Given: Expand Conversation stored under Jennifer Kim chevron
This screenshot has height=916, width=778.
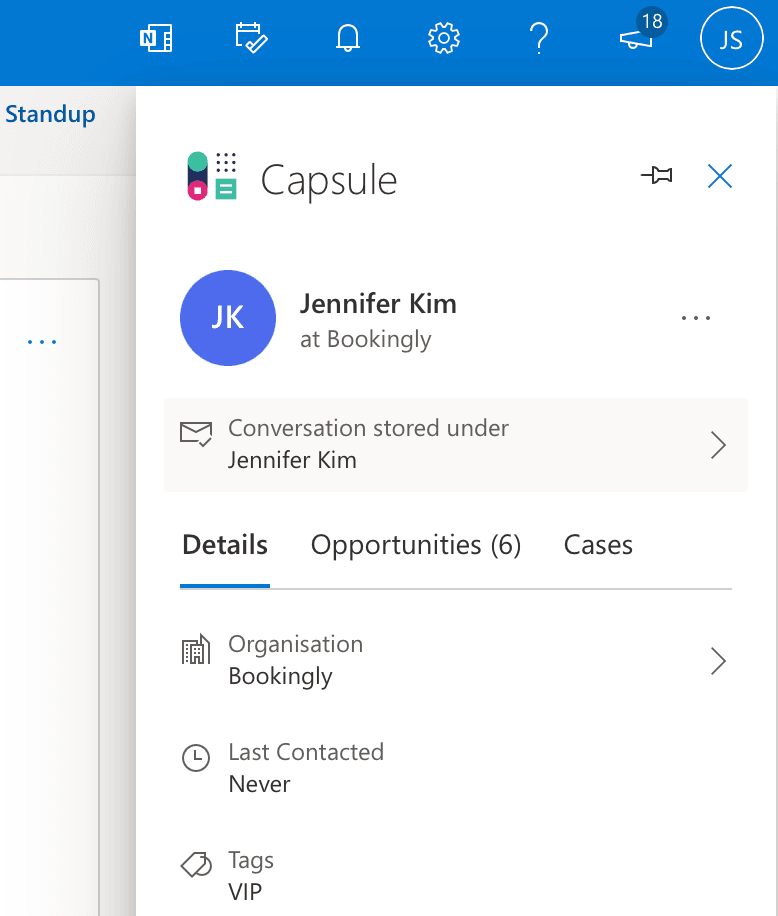Looking at the screenshot, I should [718, 445].
